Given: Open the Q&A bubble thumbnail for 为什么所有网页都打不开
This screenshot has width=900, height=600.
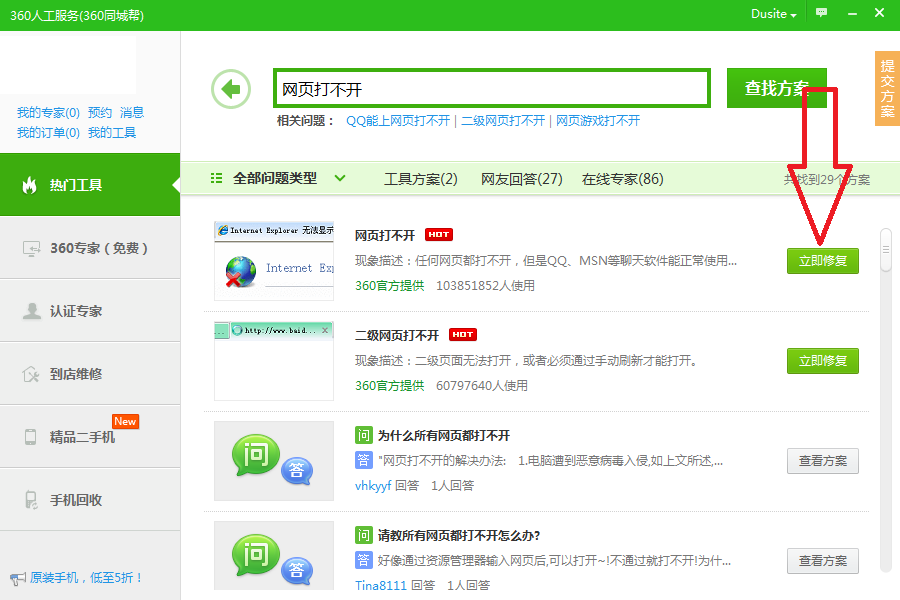Looking at the screenshot, I should click(274, 461).
